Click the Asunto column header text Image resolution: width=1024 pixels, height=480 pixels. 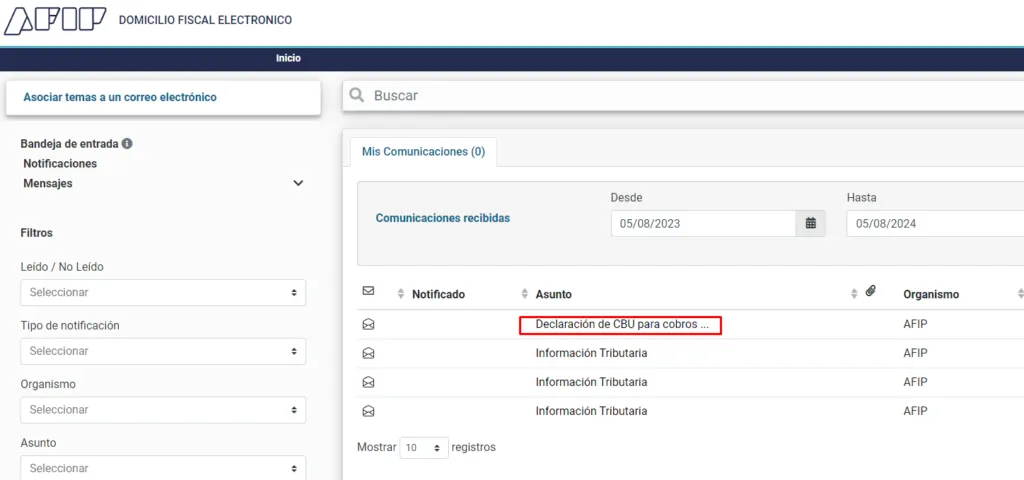coord(554,295)
